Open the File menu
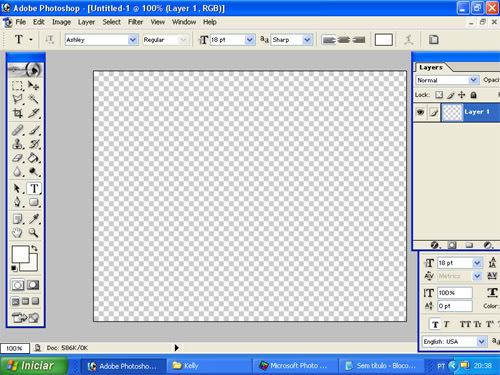Image resolution: width=500 pixels, height=375 pixels. (x=20, y=22)
